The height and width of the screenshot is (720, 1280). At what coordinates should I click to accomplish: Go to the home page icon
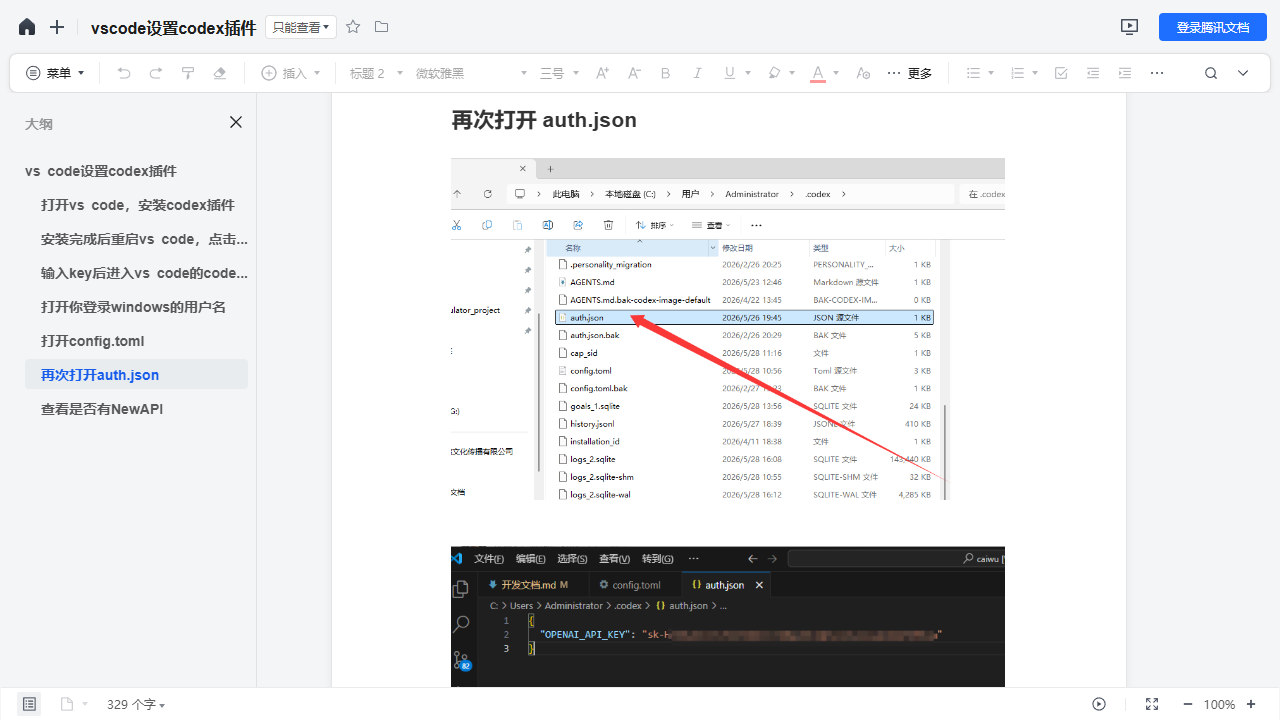27,27
